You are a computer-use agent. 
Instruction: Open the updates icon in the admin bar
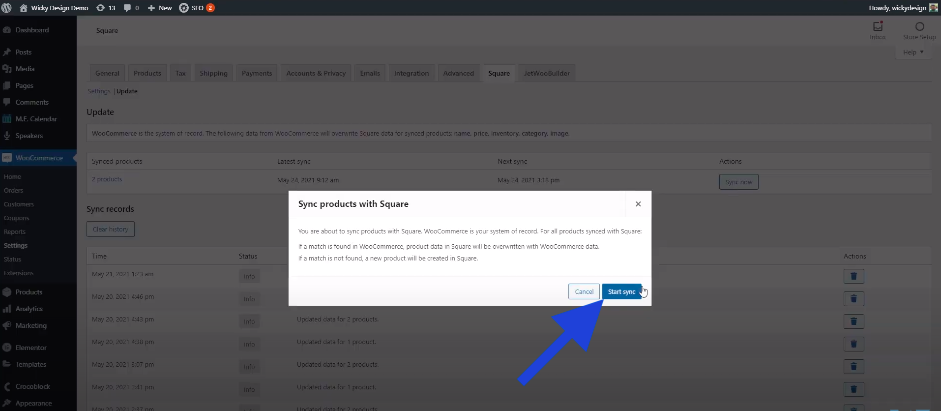pos(104,7)
